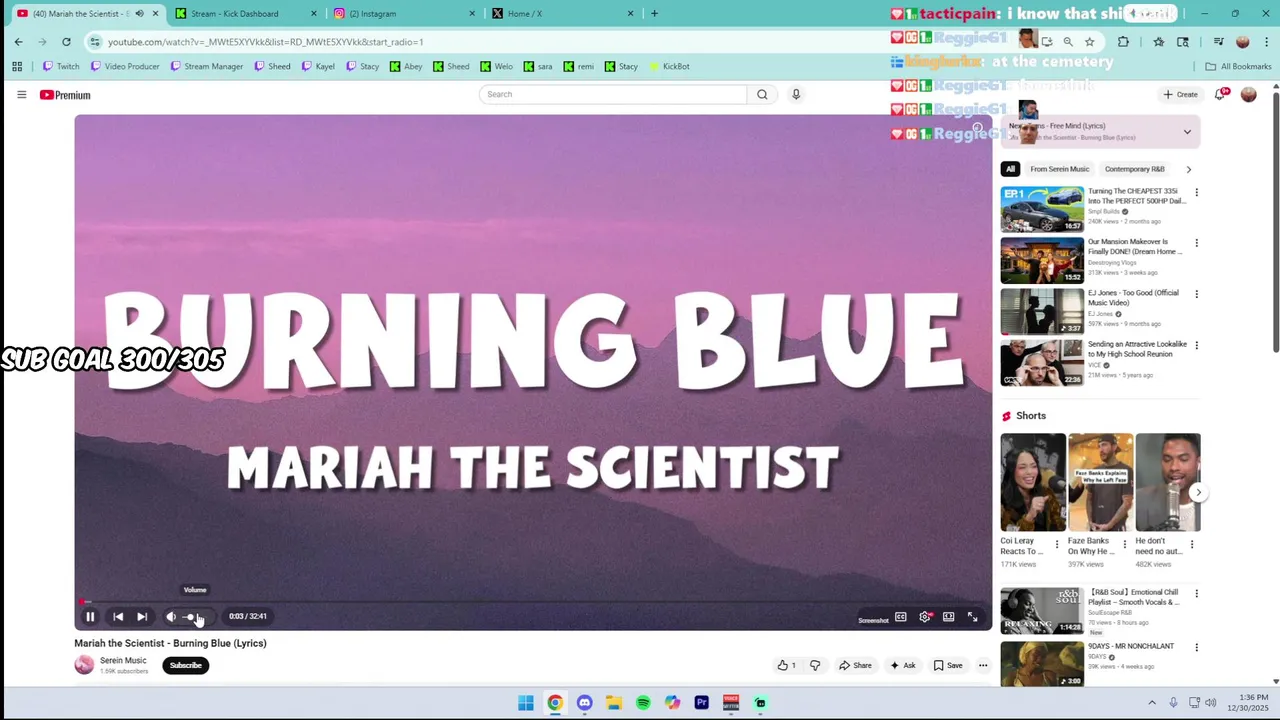
Task: Subscribe to Serein Music
Action: pos(185,665)
